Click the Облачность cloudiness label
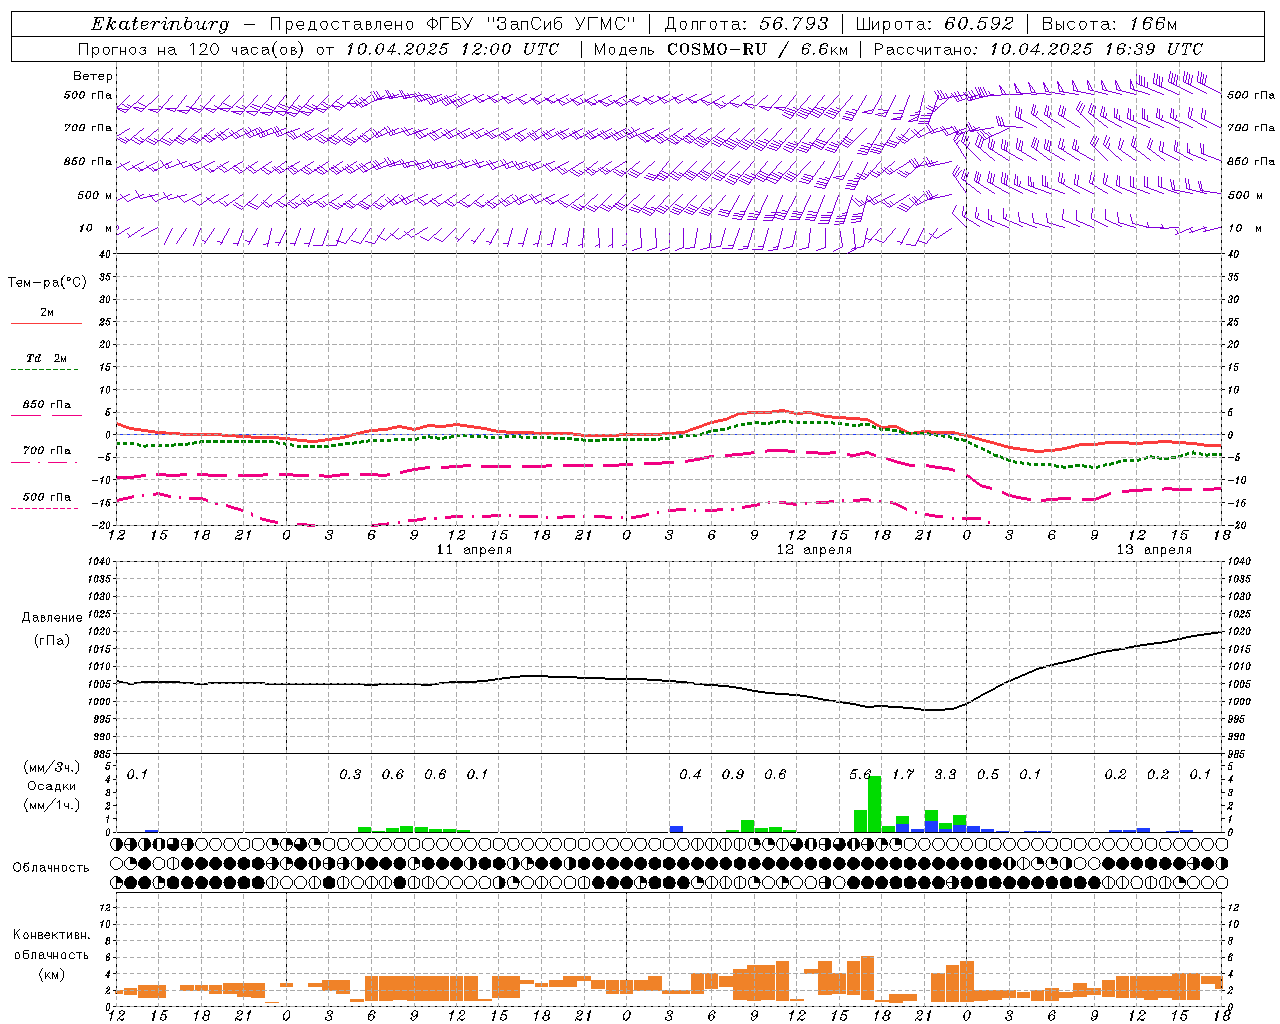 click(x=51, y=867)
